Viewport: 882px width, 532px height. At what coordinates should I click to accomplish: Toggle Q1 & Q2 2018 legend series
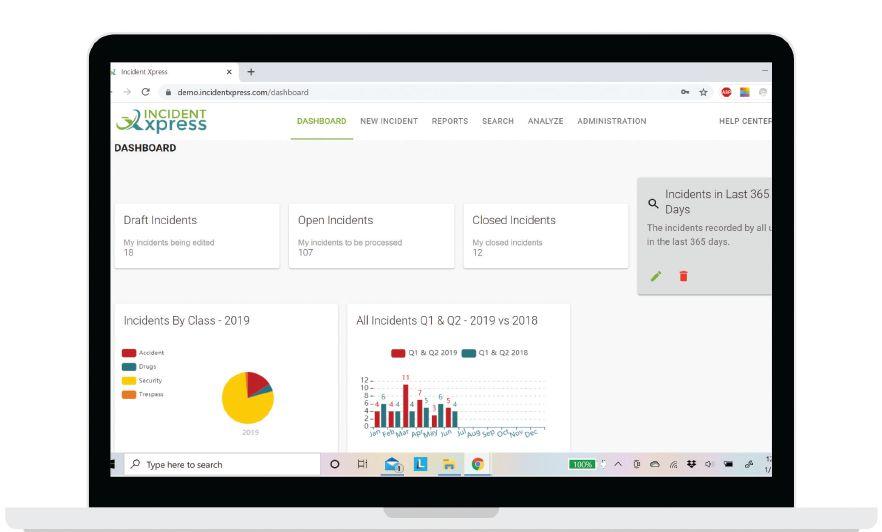494,353
